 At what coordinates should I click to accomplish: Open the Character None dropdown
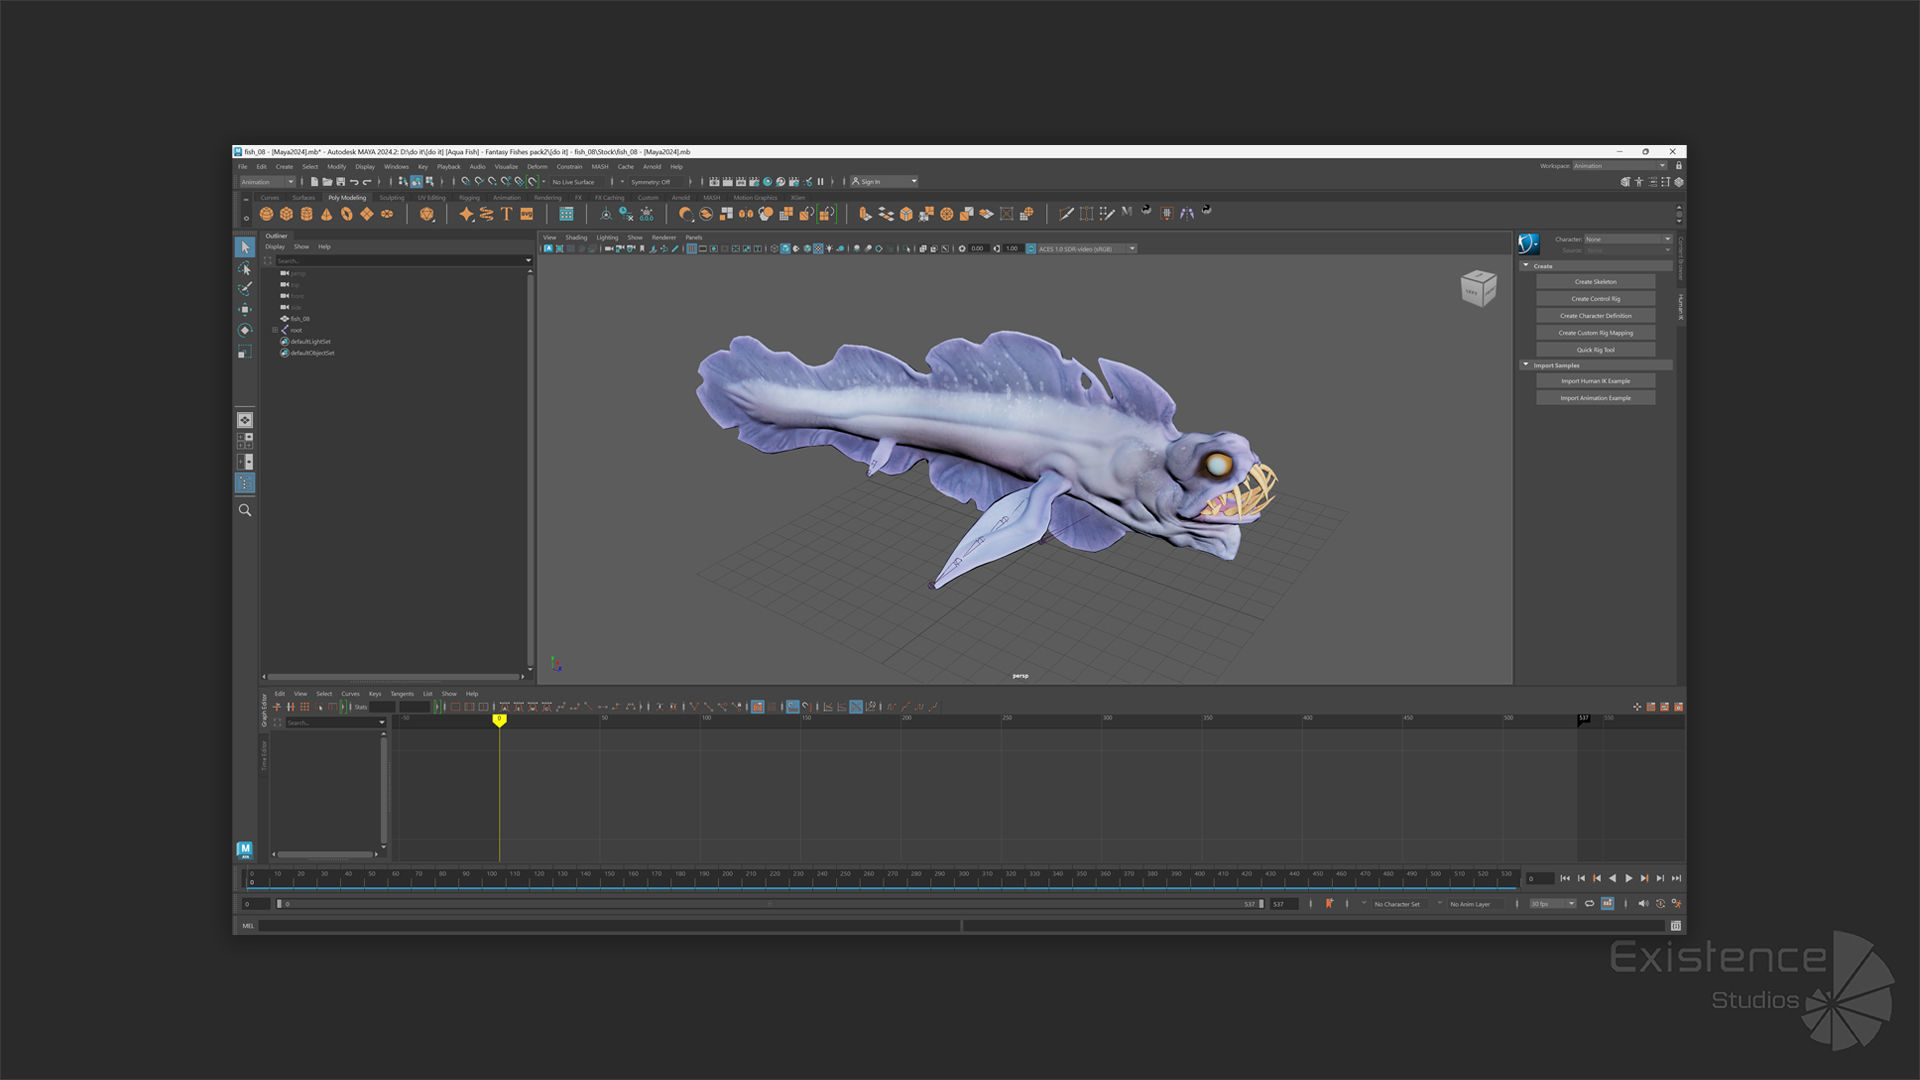[x=1628, y=239]
